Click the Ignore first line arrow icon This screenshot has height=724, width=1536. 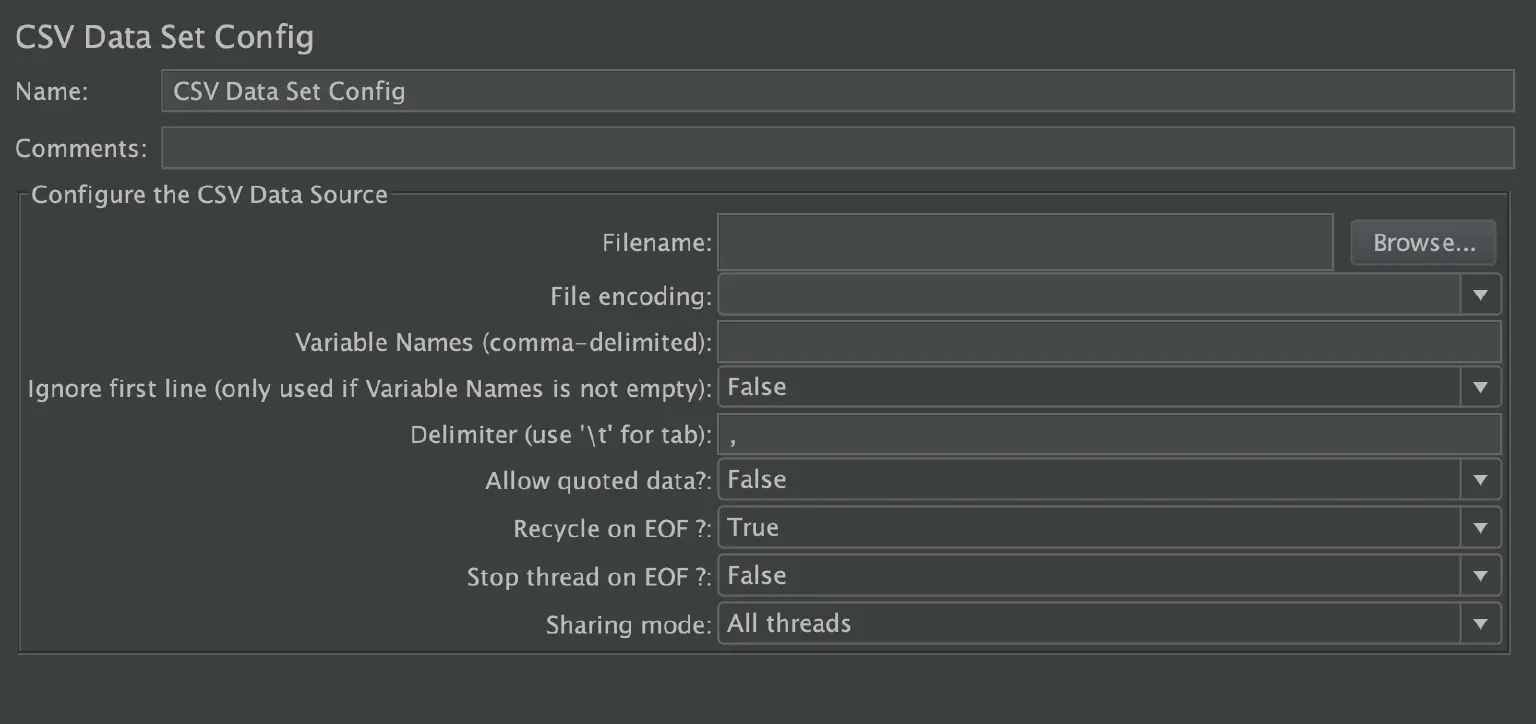[1481, 387]
